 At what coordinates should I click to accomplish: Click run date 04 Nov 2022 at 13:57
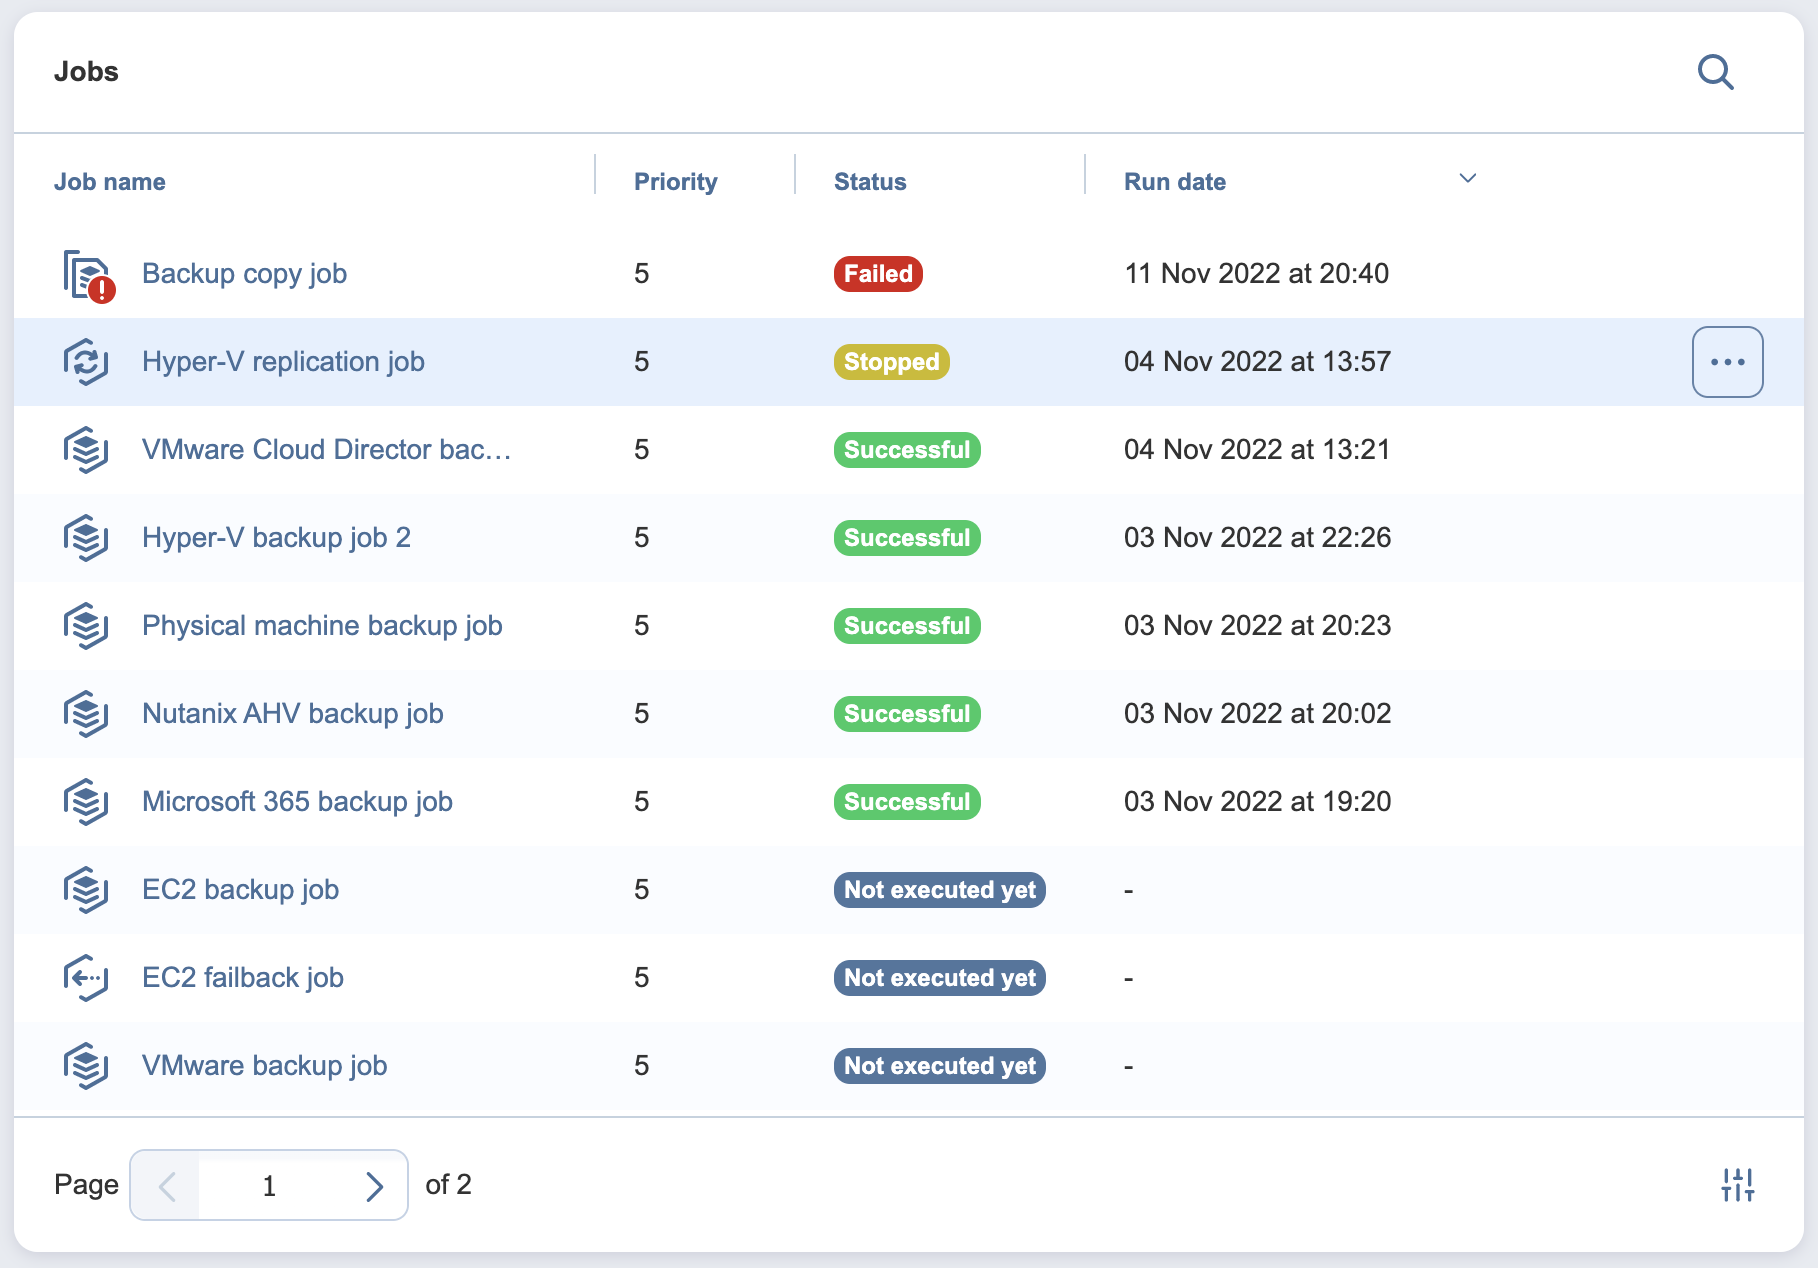(x=1257, y=362)
